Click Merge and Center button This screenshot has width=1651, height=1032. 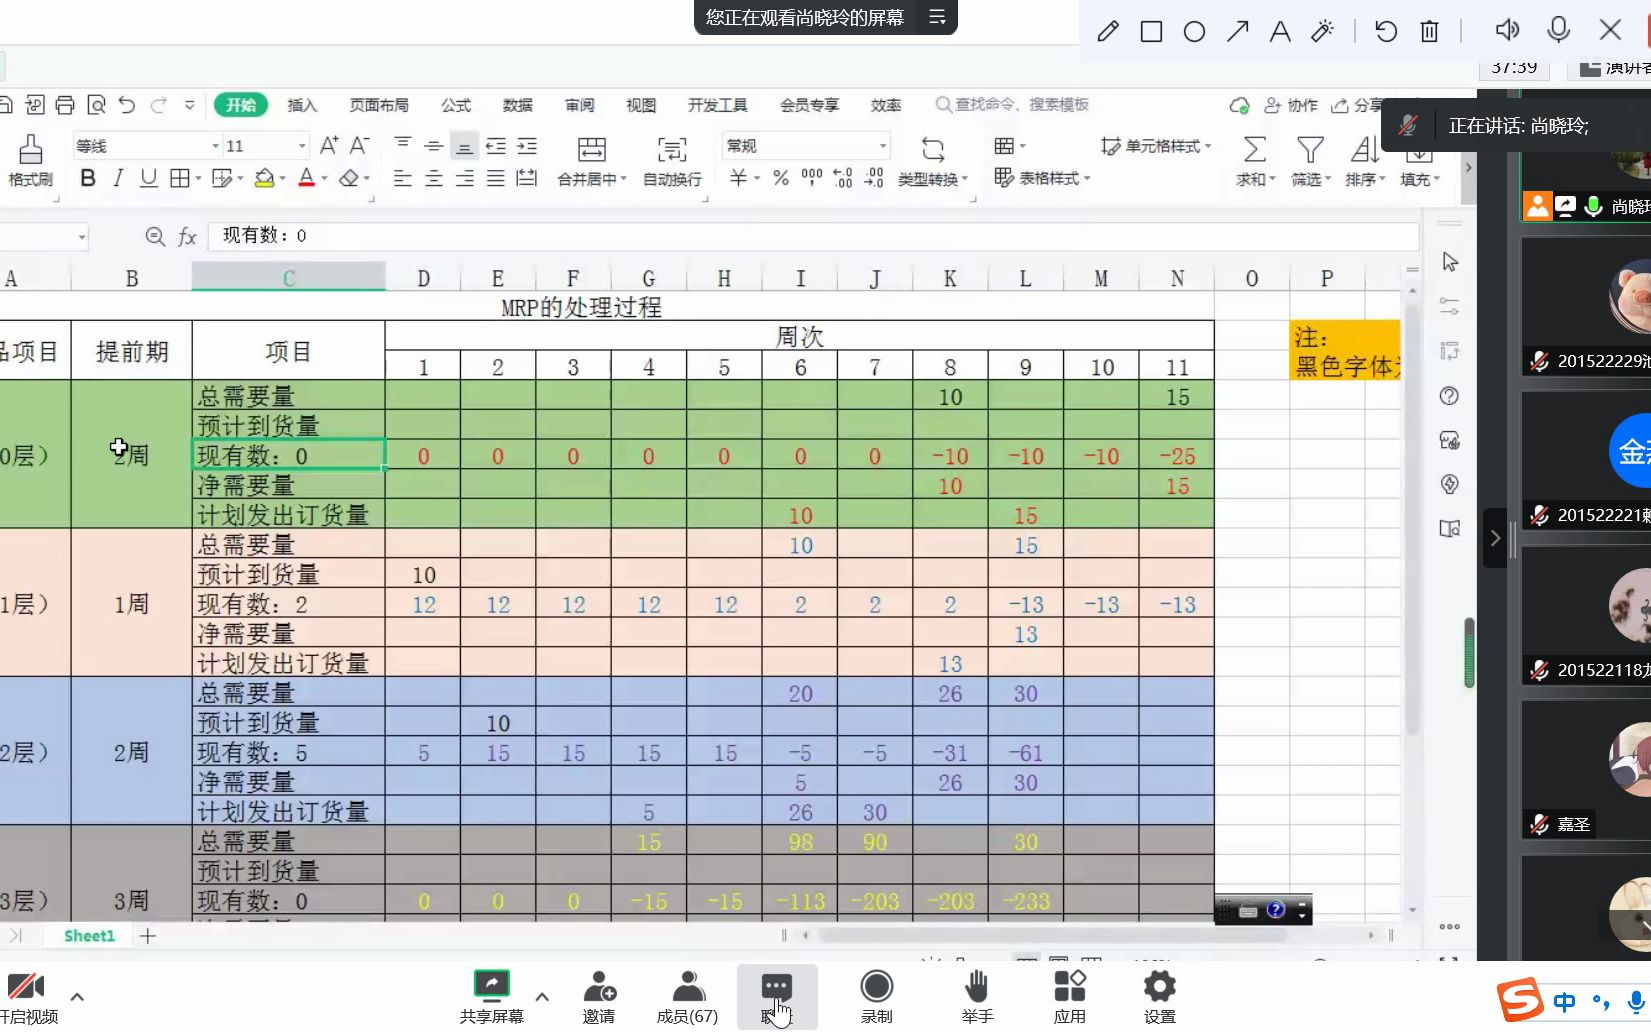[592, 162]
